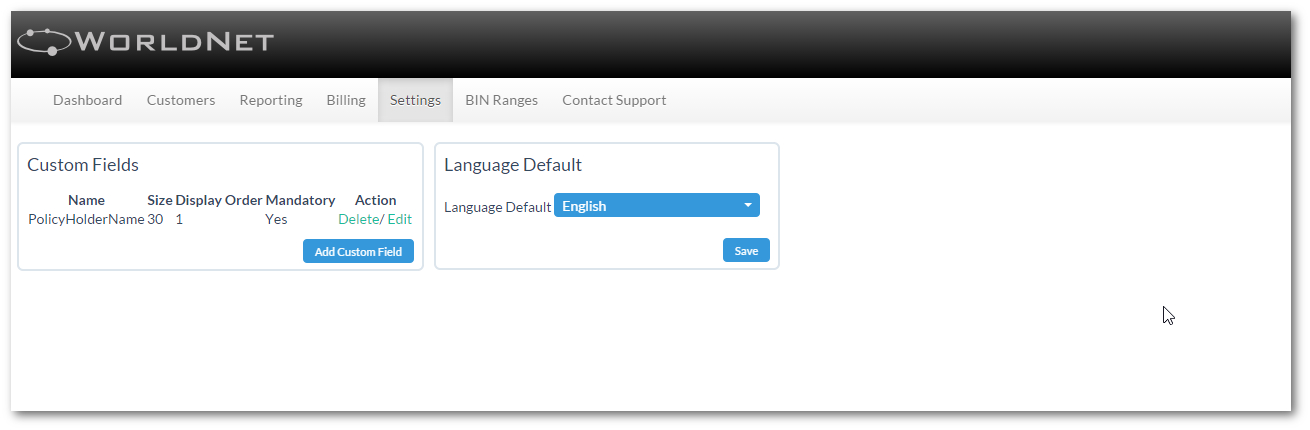Screen dimensions: 1310x430
Task: Click the Mandatory column header
Action: 300,200
